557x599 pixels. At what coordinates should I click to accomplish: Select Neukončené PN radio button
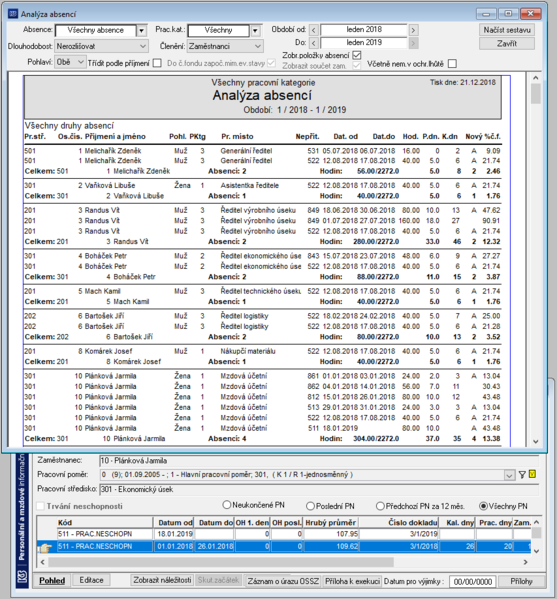coord(227,505)
